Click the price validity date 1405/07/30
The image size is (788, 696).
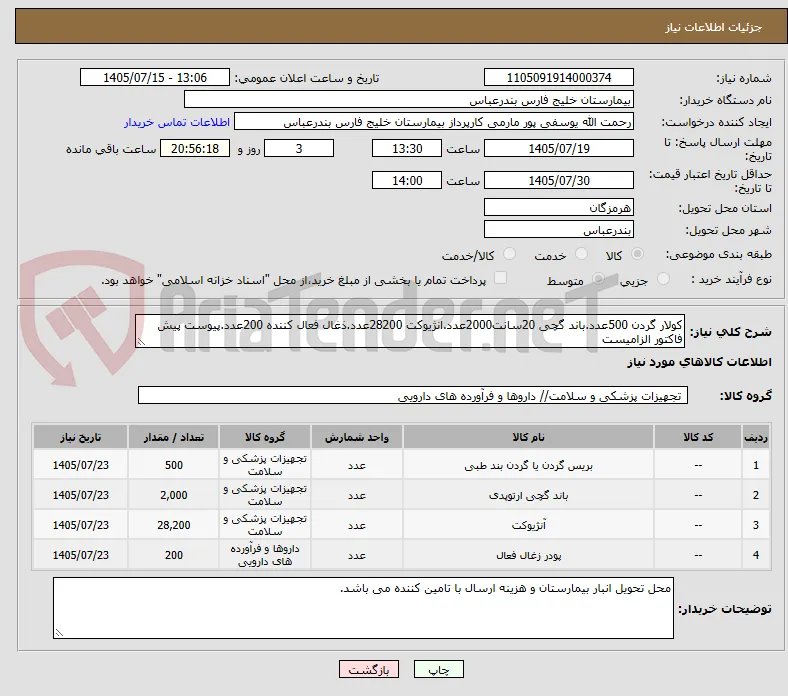(558, 180)
